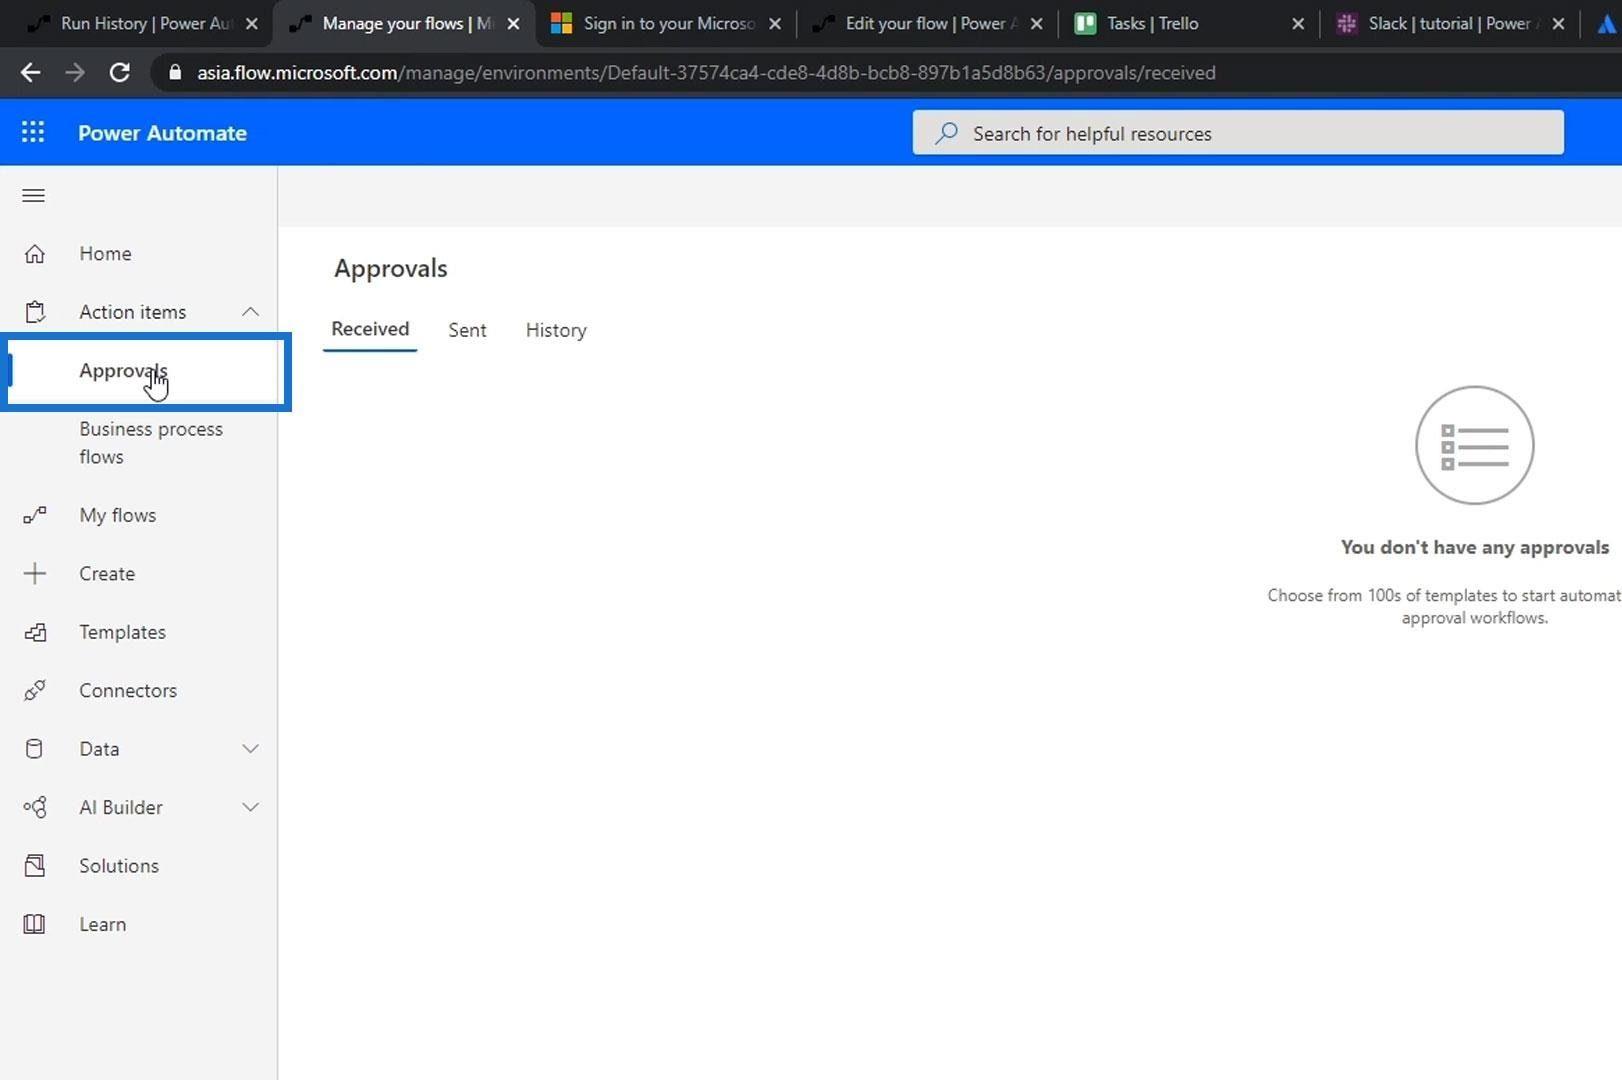Click the Trello tab favicon
Screen dimensions: 1622x1080
click(1085, 23)
